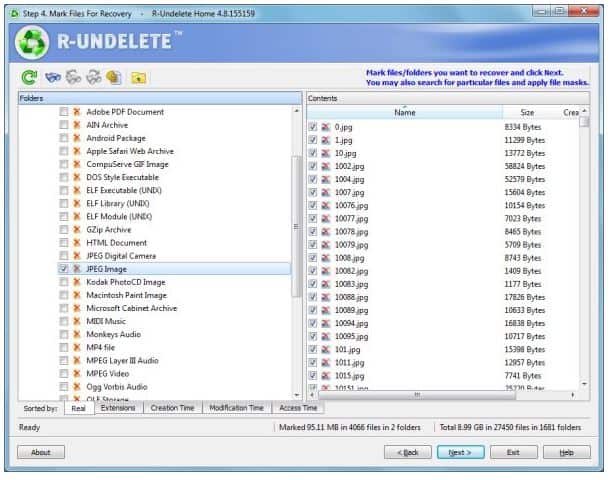Click the icon next to GZip Archive

pyautogui.click(x=77, y=230)
